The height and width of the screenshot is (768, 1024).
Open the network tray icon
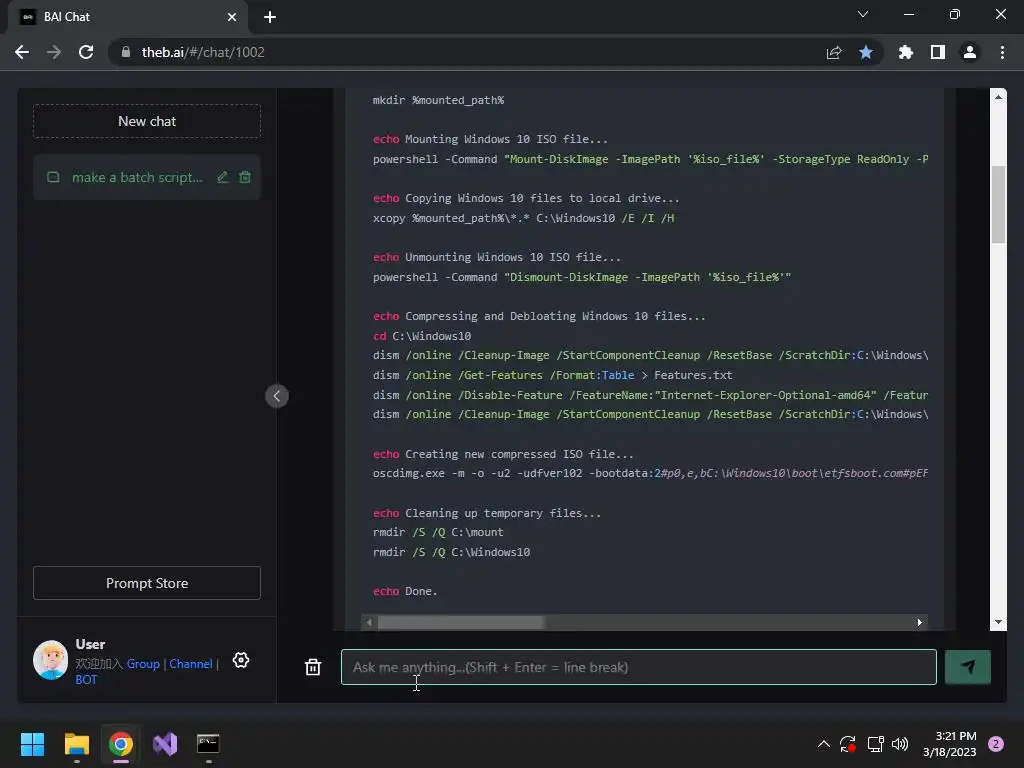[x=875, y=744]
